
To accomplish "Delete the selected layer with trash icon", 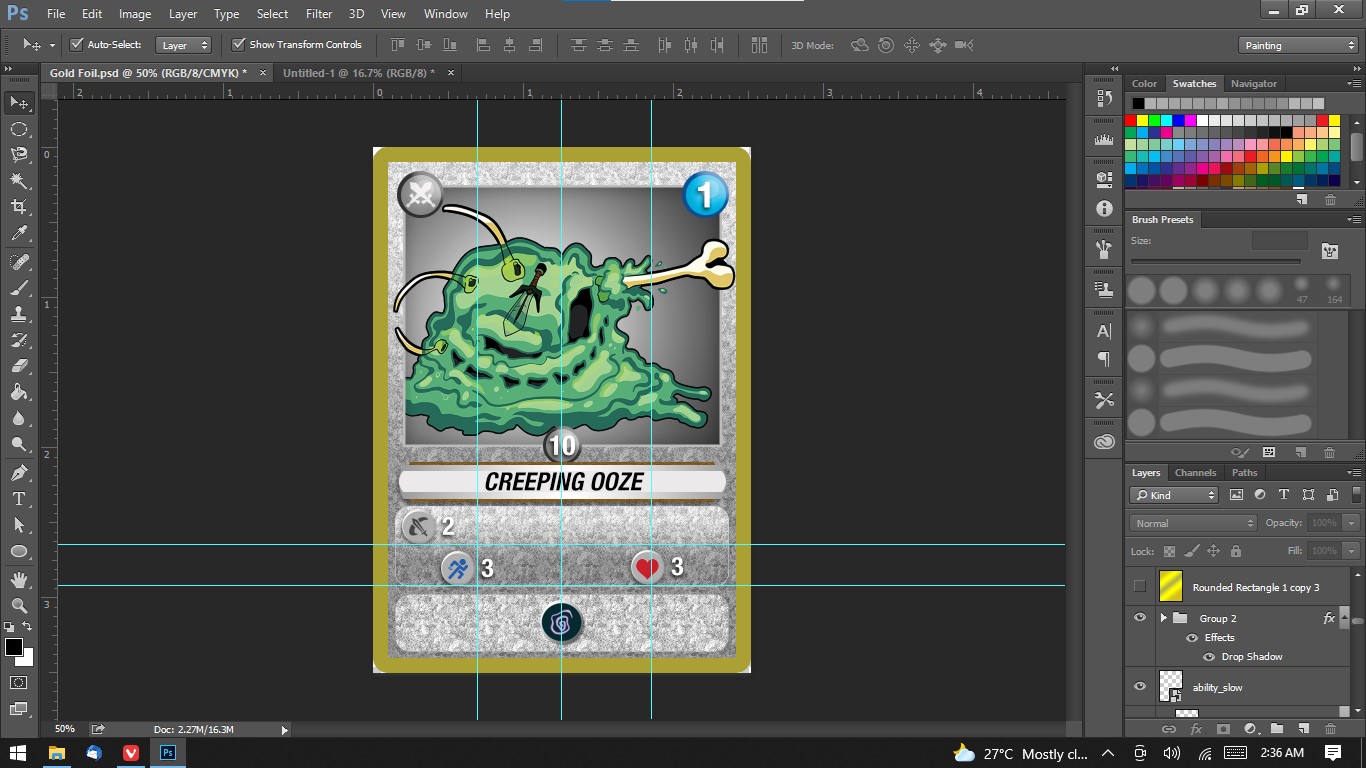I will (1330, 729).
